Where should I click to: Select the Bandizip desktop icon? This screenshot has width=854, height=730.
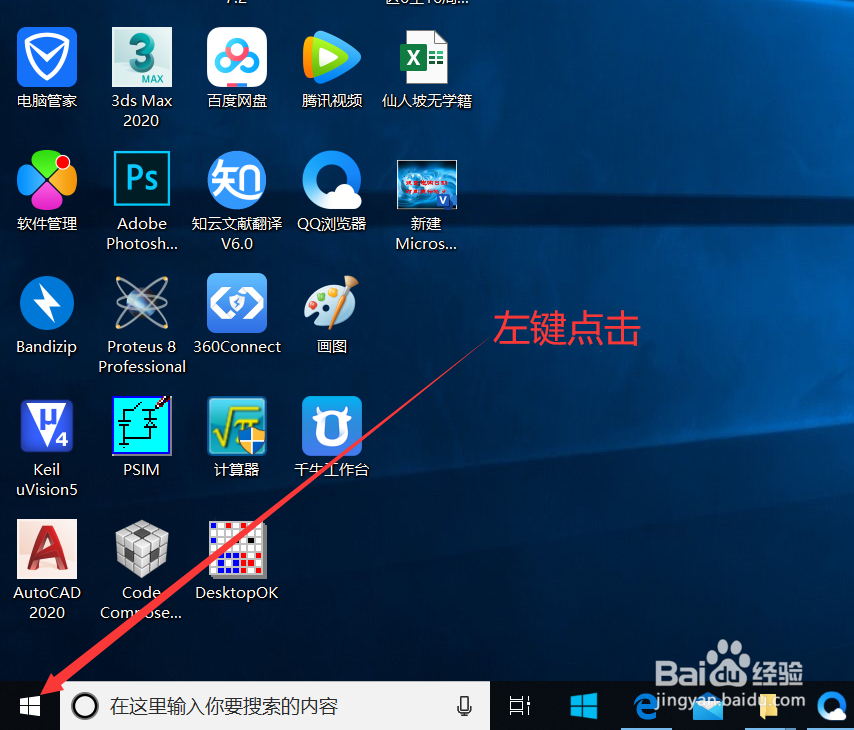[47, 303]
